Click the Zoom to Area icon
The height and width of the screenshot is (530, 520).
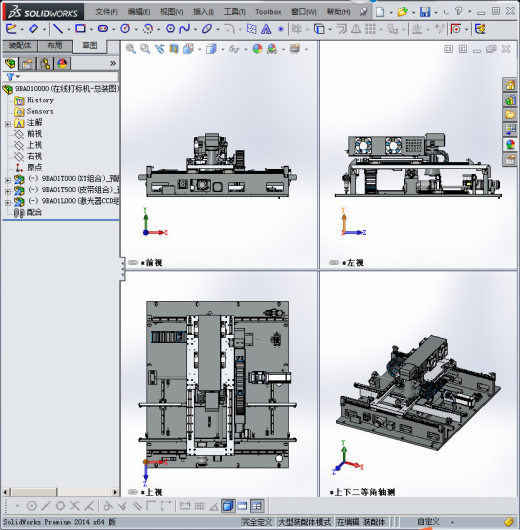pyautogui.click(x=145, y=49)
